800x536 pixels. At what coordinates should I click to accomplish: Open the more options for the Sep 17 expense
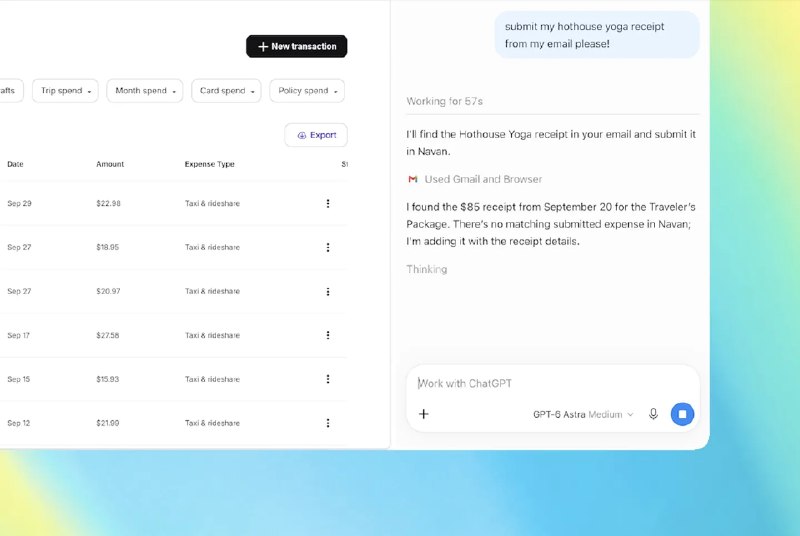point(328,335)
